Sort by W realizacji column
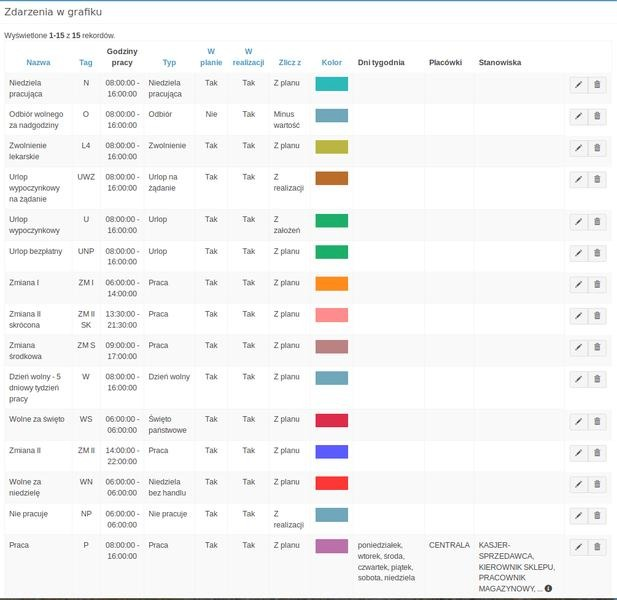The image size is (617, 600). (248, 57)
